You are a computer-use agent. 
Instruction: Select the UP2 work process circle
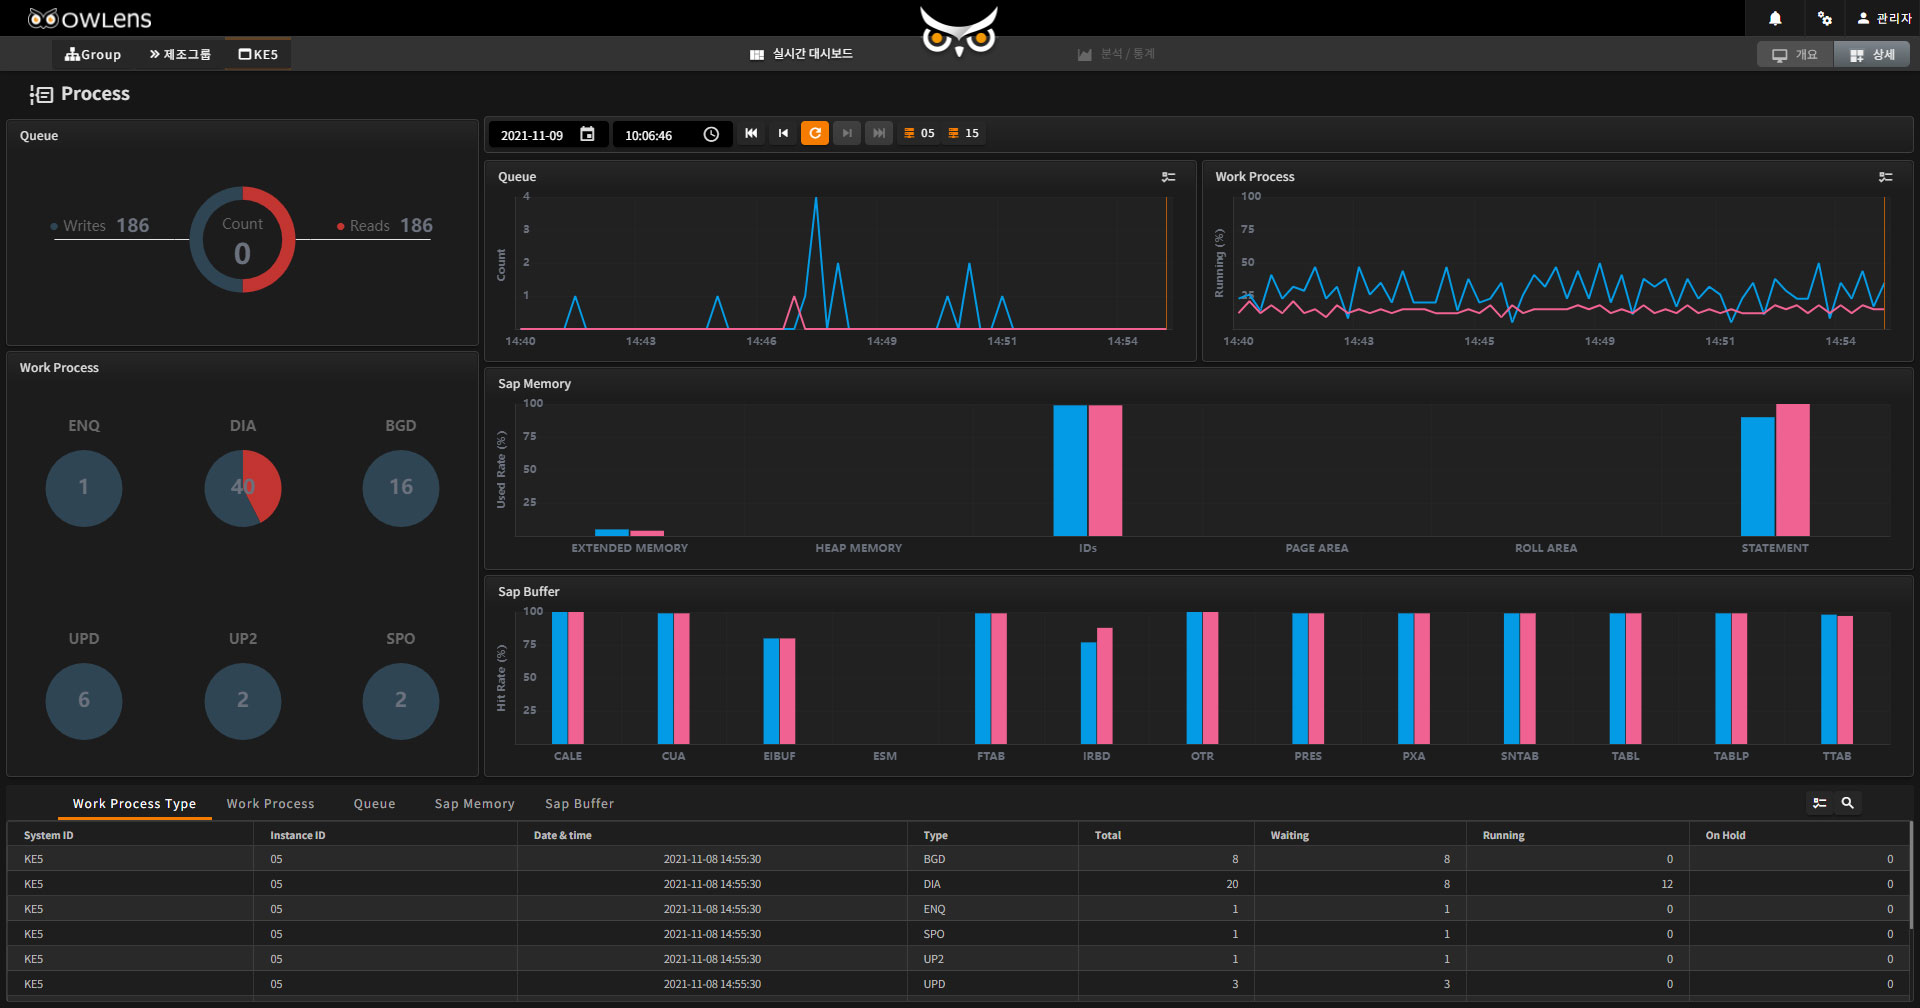coord(243,701)
